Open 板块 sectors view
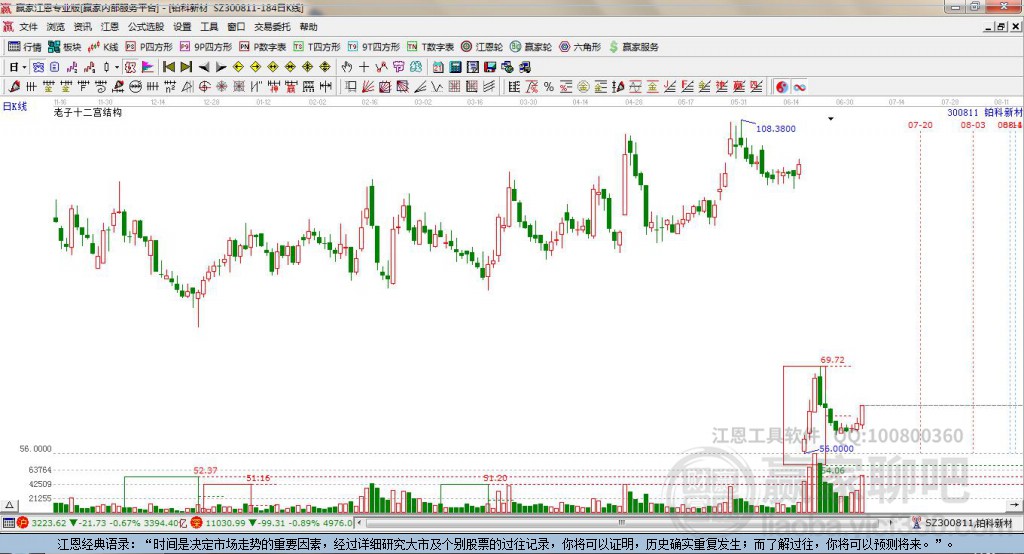The image size is (1024, 554). (x=65, y=46)
